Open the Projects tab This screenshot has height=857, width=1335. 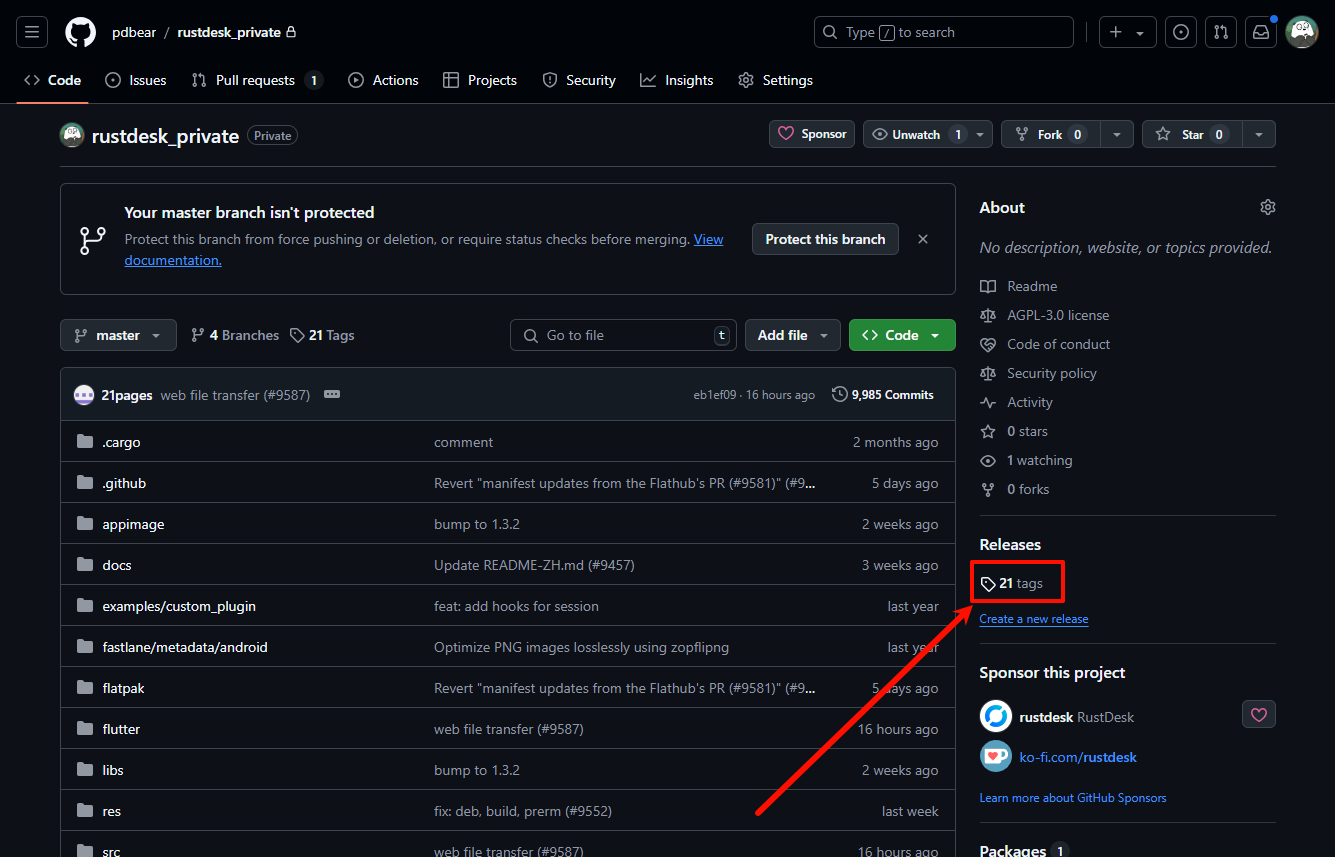click(480, 80)
